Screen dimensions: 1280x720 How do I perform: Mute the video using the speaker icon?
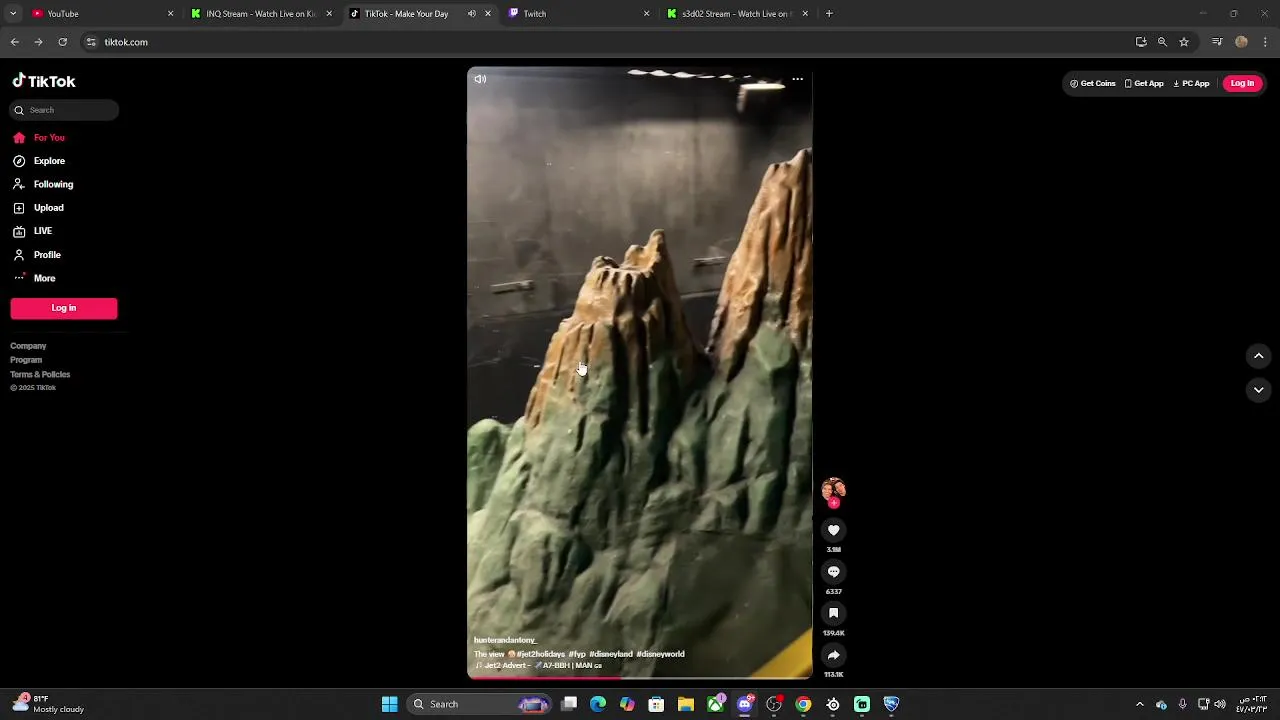tap(480, 79)
